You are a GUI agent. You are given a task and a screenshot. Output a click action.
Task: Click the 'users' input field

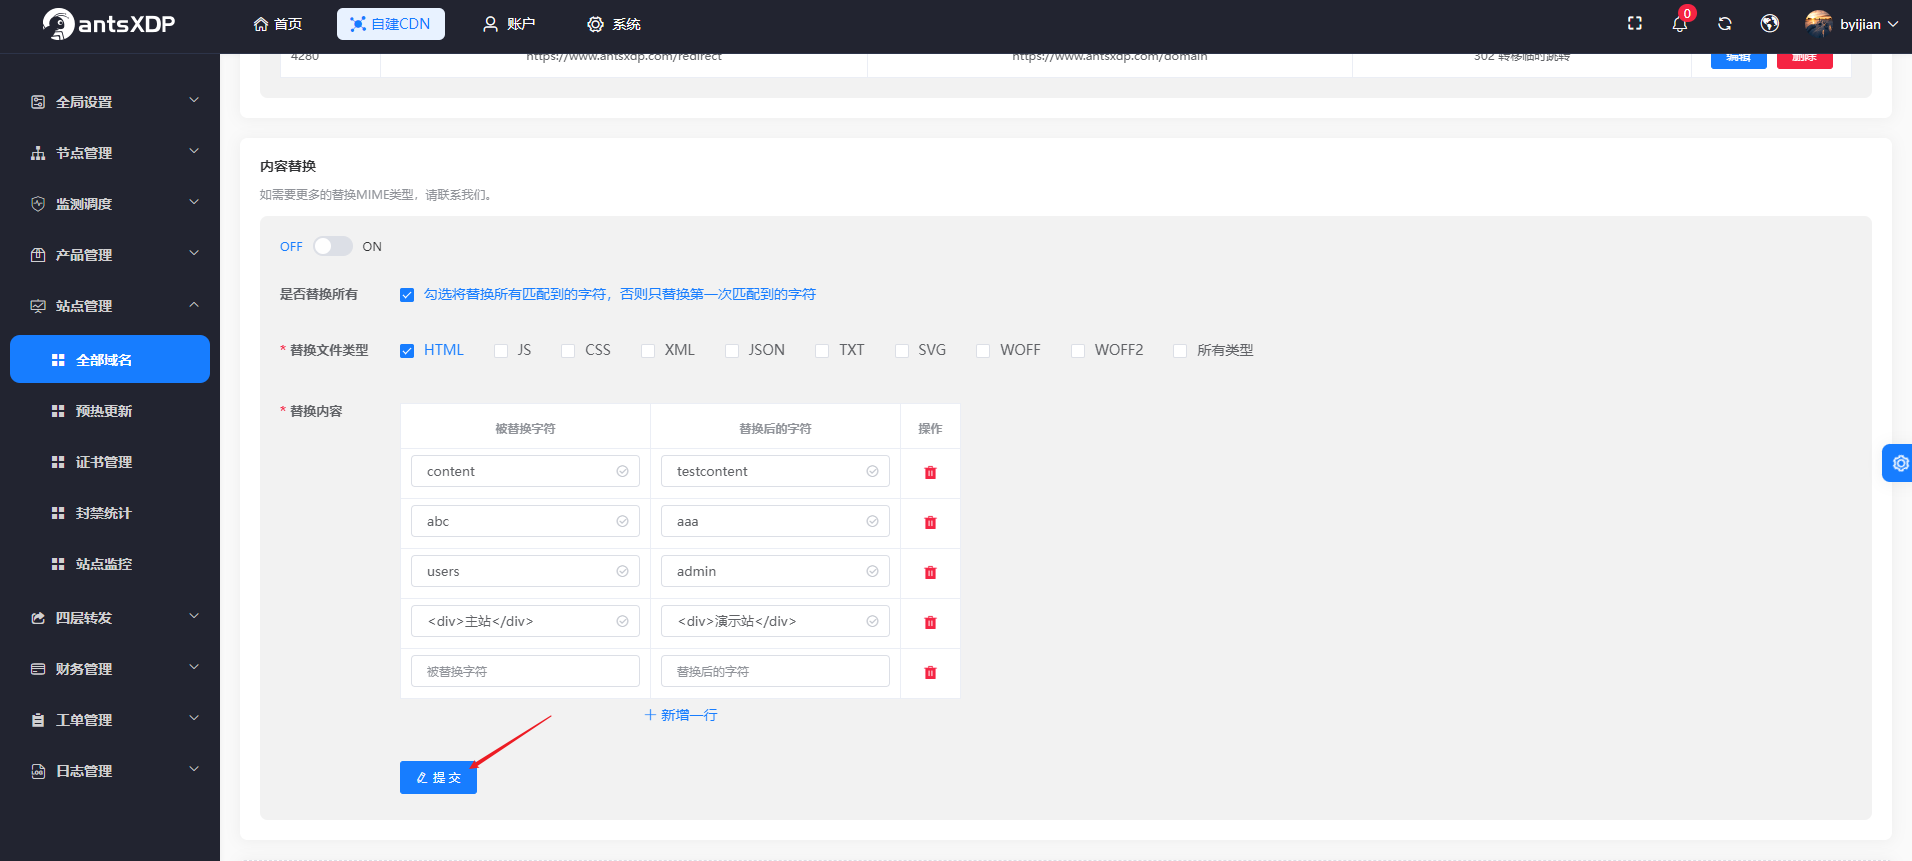(525, 571)
